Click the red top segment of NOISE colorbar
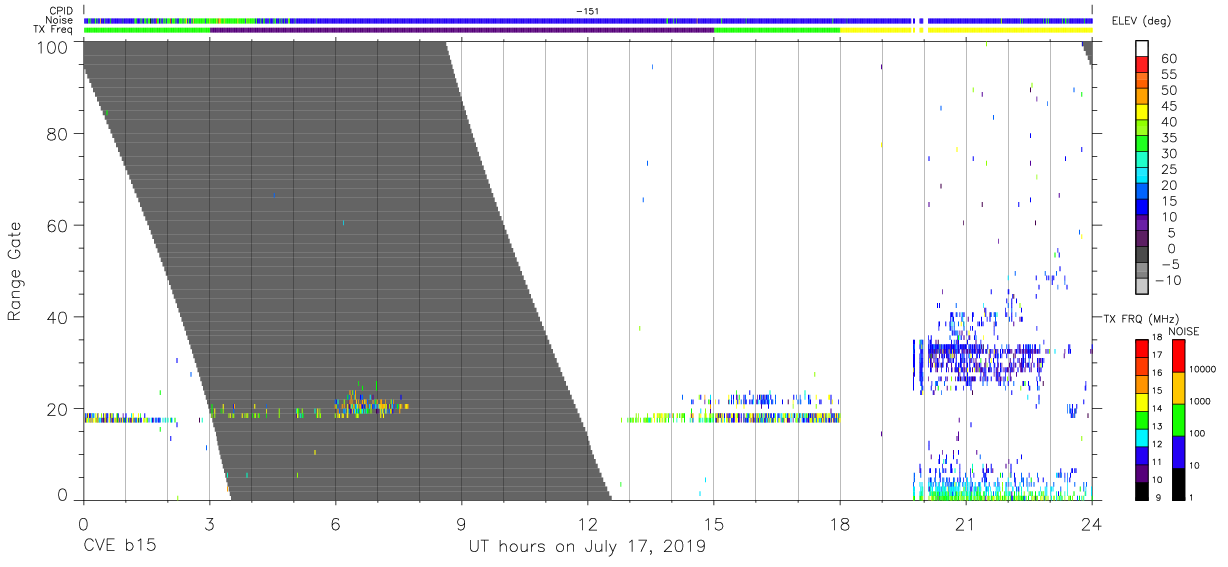 click(1179, 356)
